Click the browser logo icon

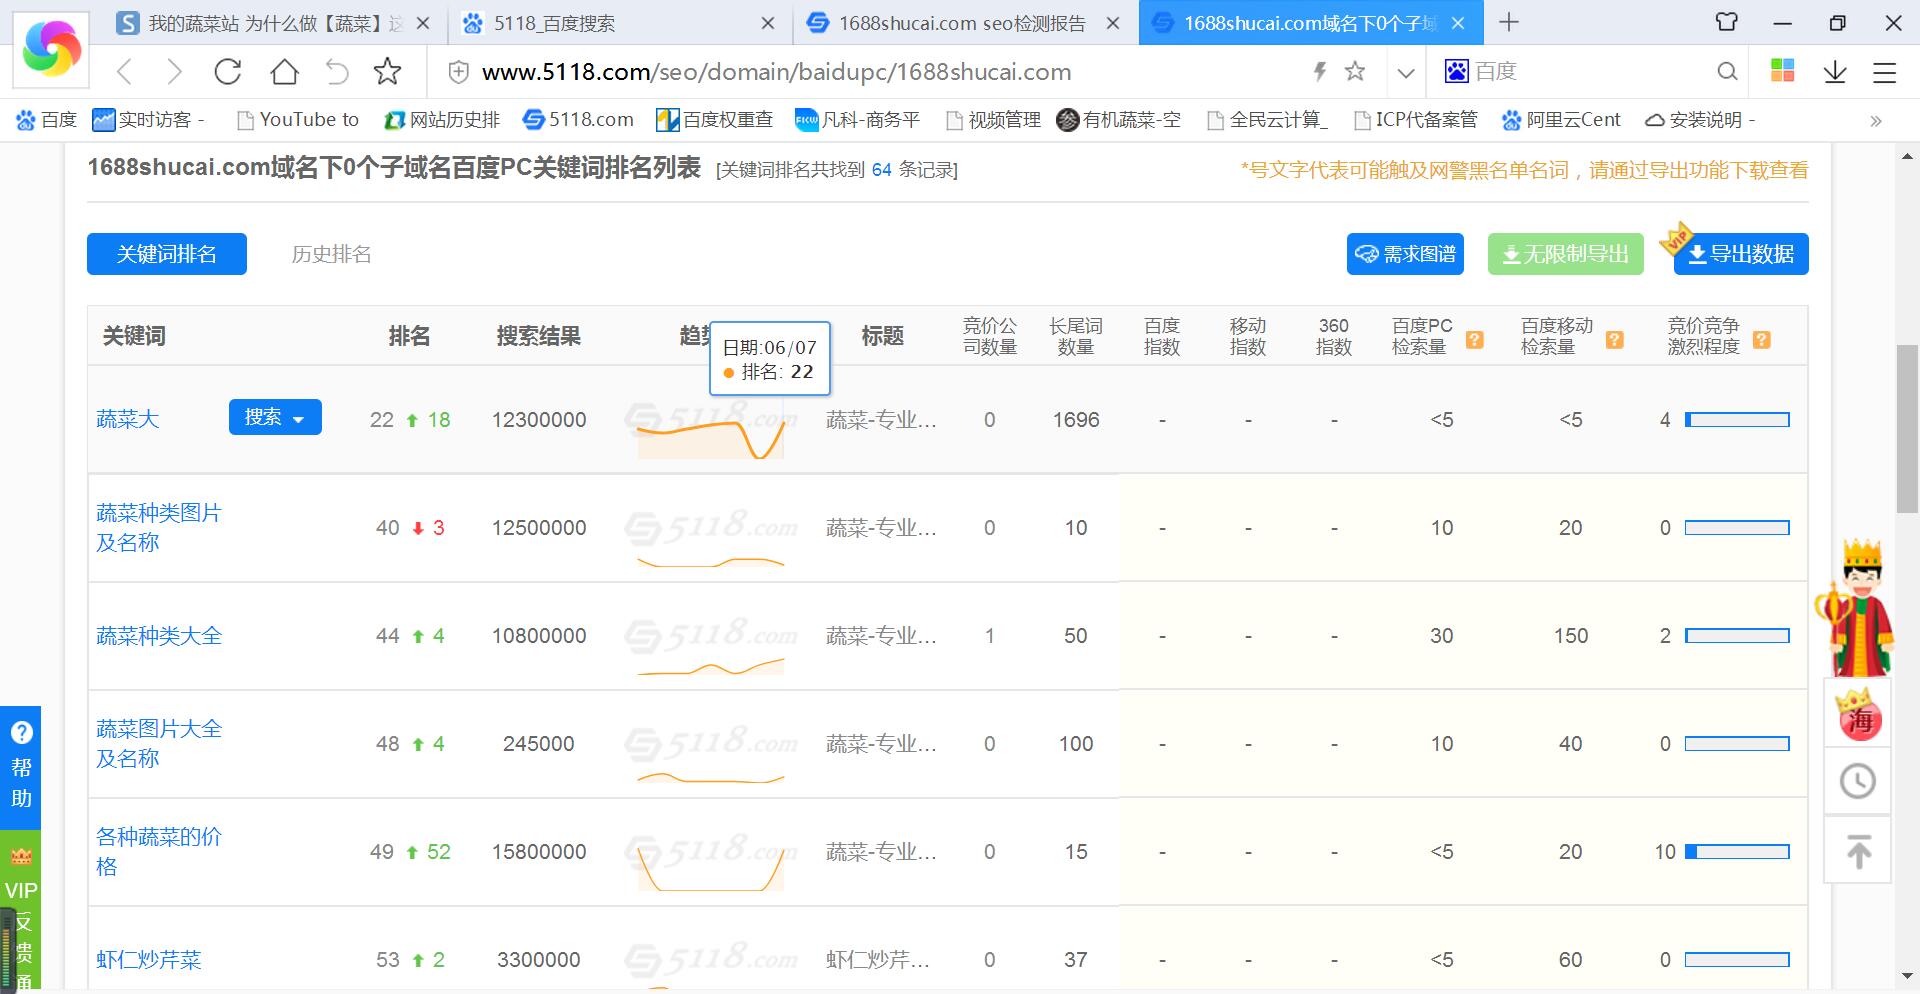pyautogui.click(x=52, y=47)
